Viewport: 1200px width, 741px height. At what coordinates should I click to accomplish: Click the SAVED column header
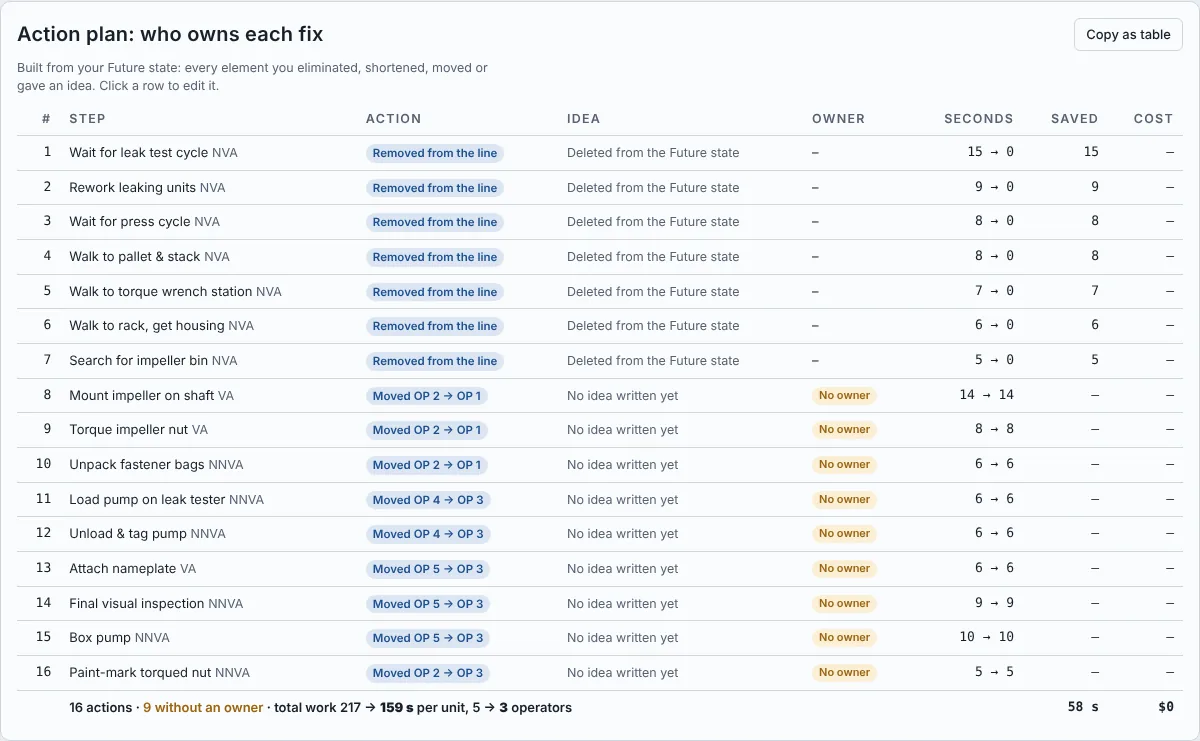[x=1075, y=119]
